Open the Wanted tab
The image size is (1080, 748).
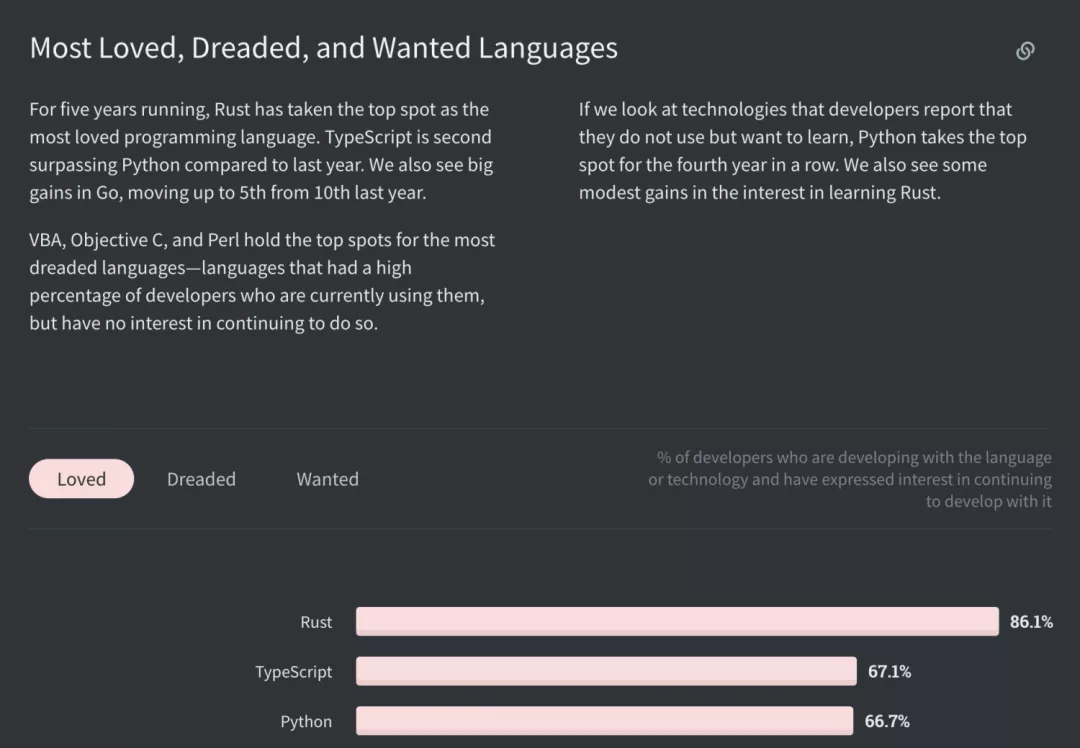327,479
